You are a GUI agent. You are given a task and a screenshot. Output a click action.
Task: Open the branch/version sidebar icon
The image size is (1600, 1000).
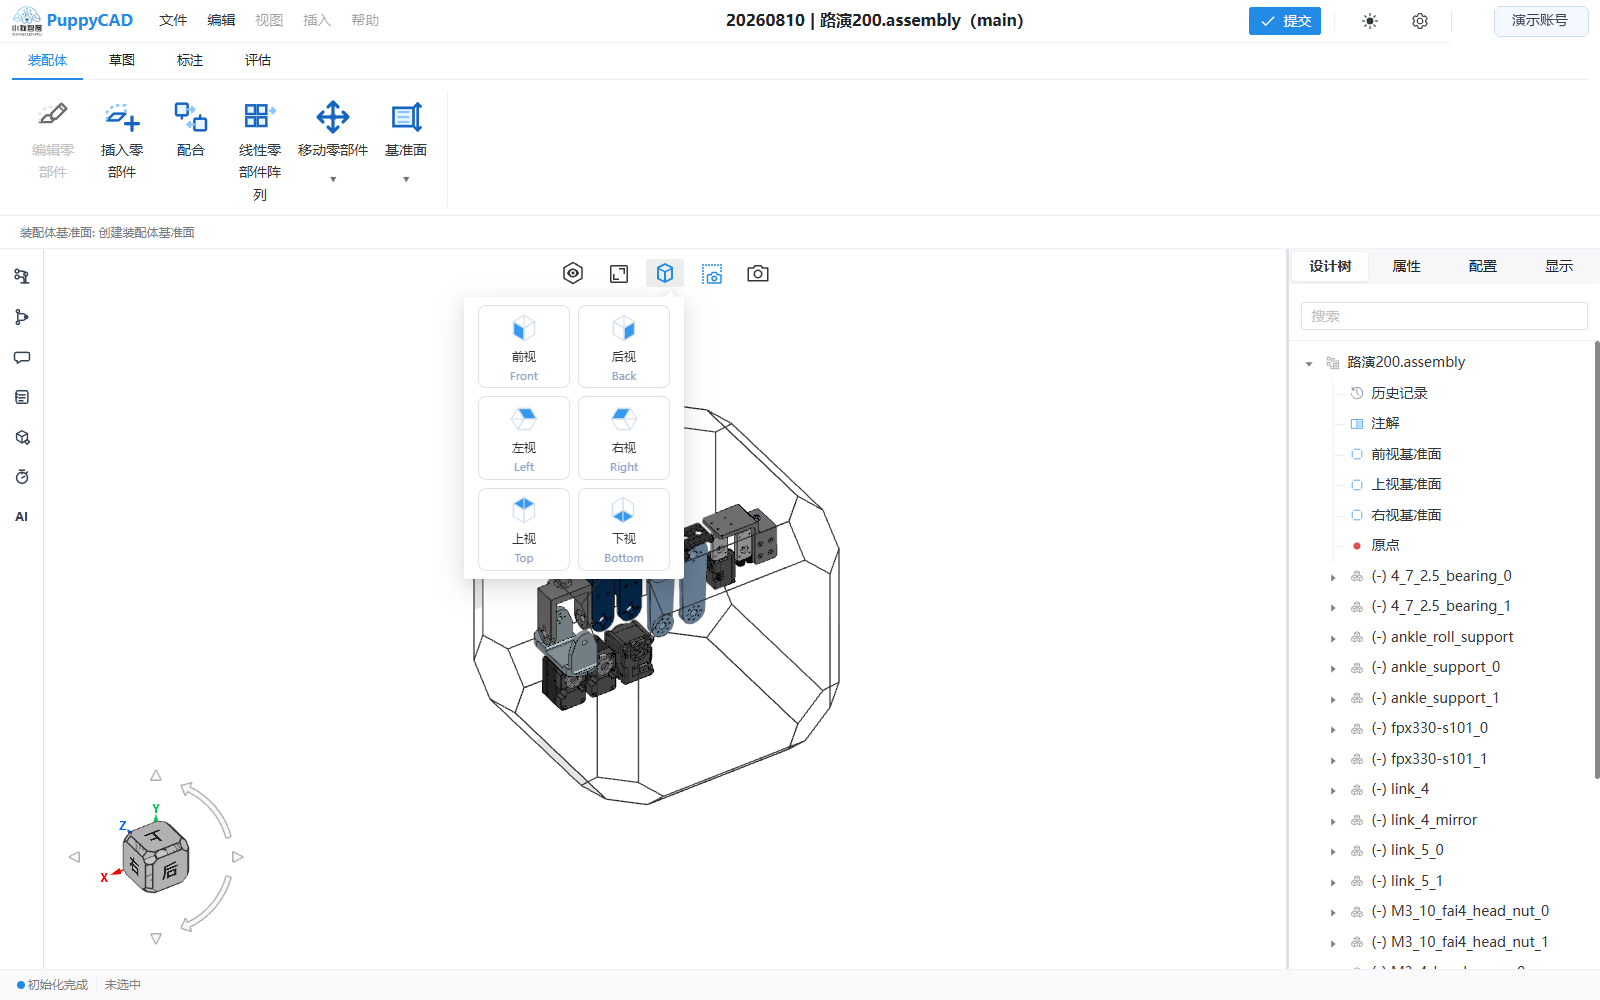click(x=22, y=317)
